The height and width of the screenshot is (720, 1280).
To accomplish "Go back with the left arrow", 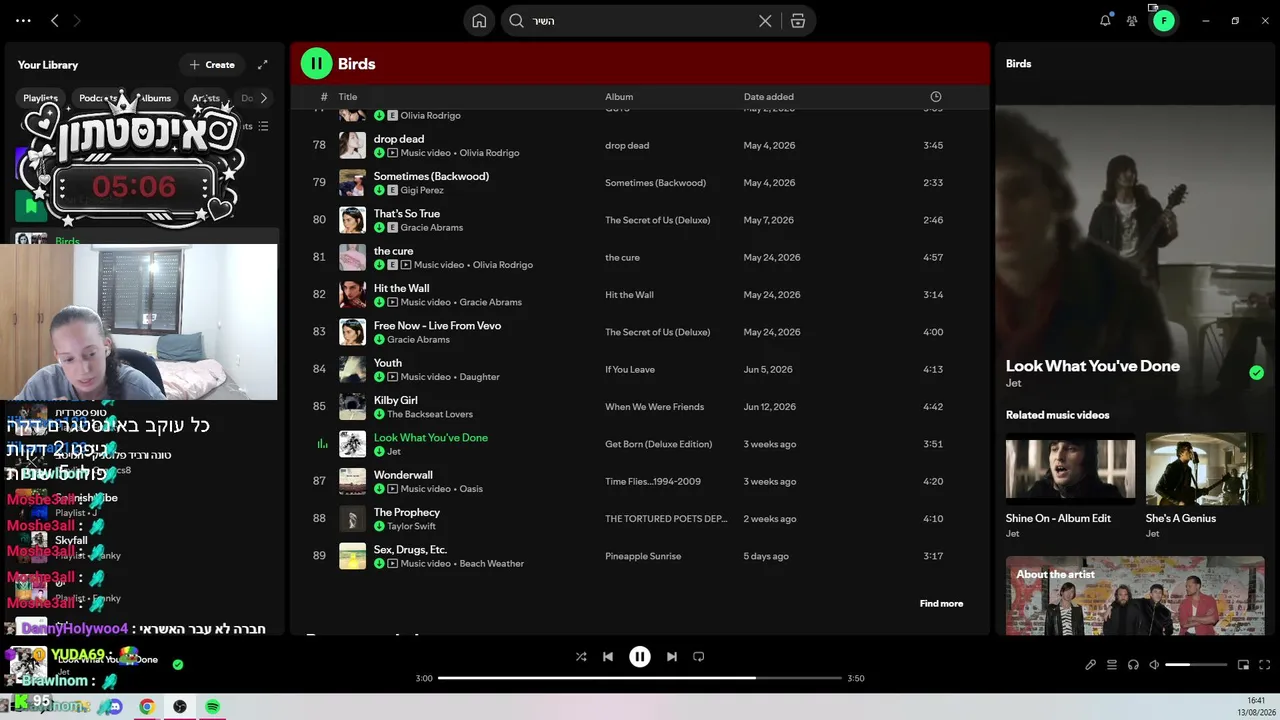I will tap(55, 20).
